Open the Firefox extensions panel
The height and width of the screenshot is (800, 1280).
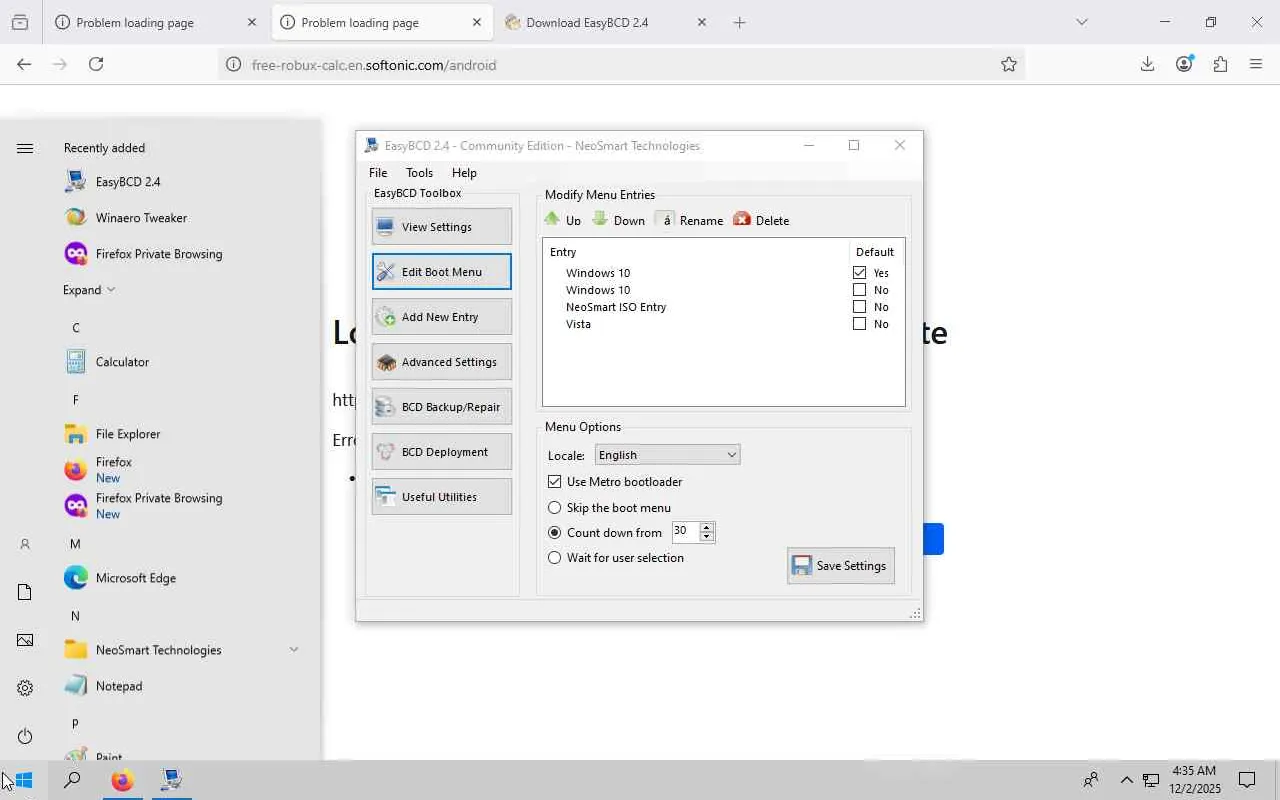(x=1220, y=65)
